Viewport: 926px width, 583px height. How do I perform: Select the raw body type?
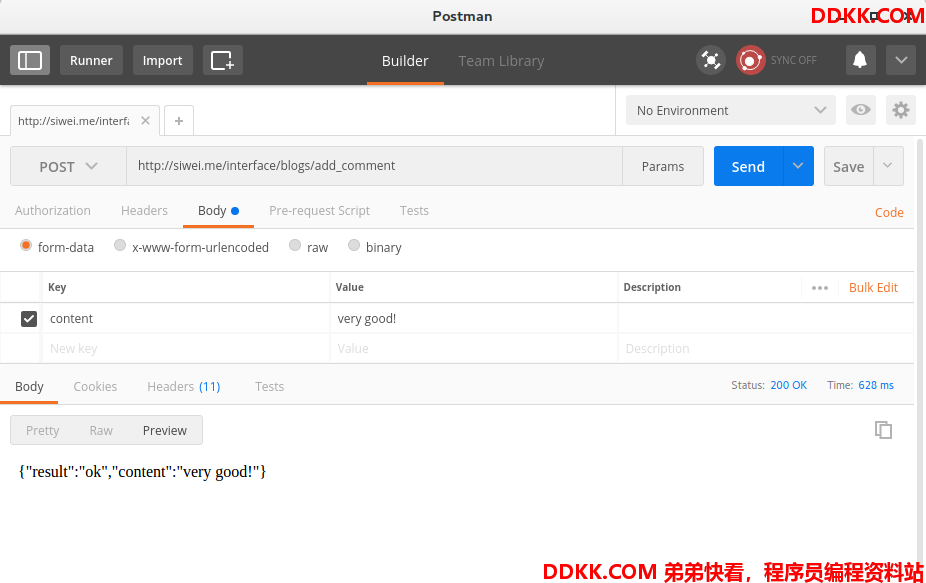295,245
